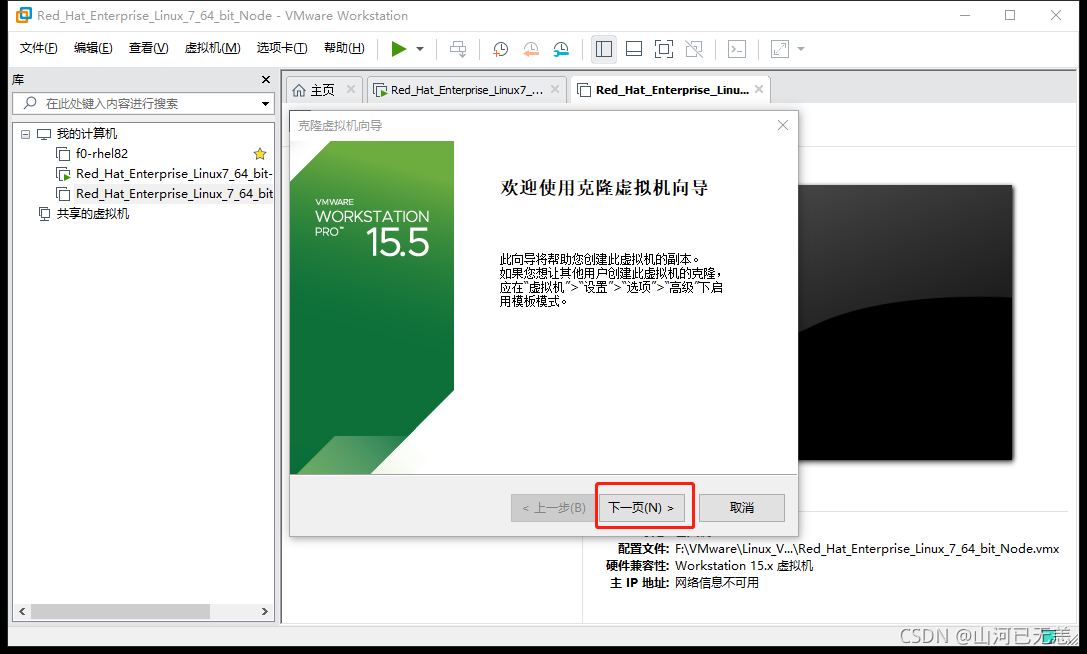
Task: Select f0-rhel82 in the library tree
Action: (101, 153)
